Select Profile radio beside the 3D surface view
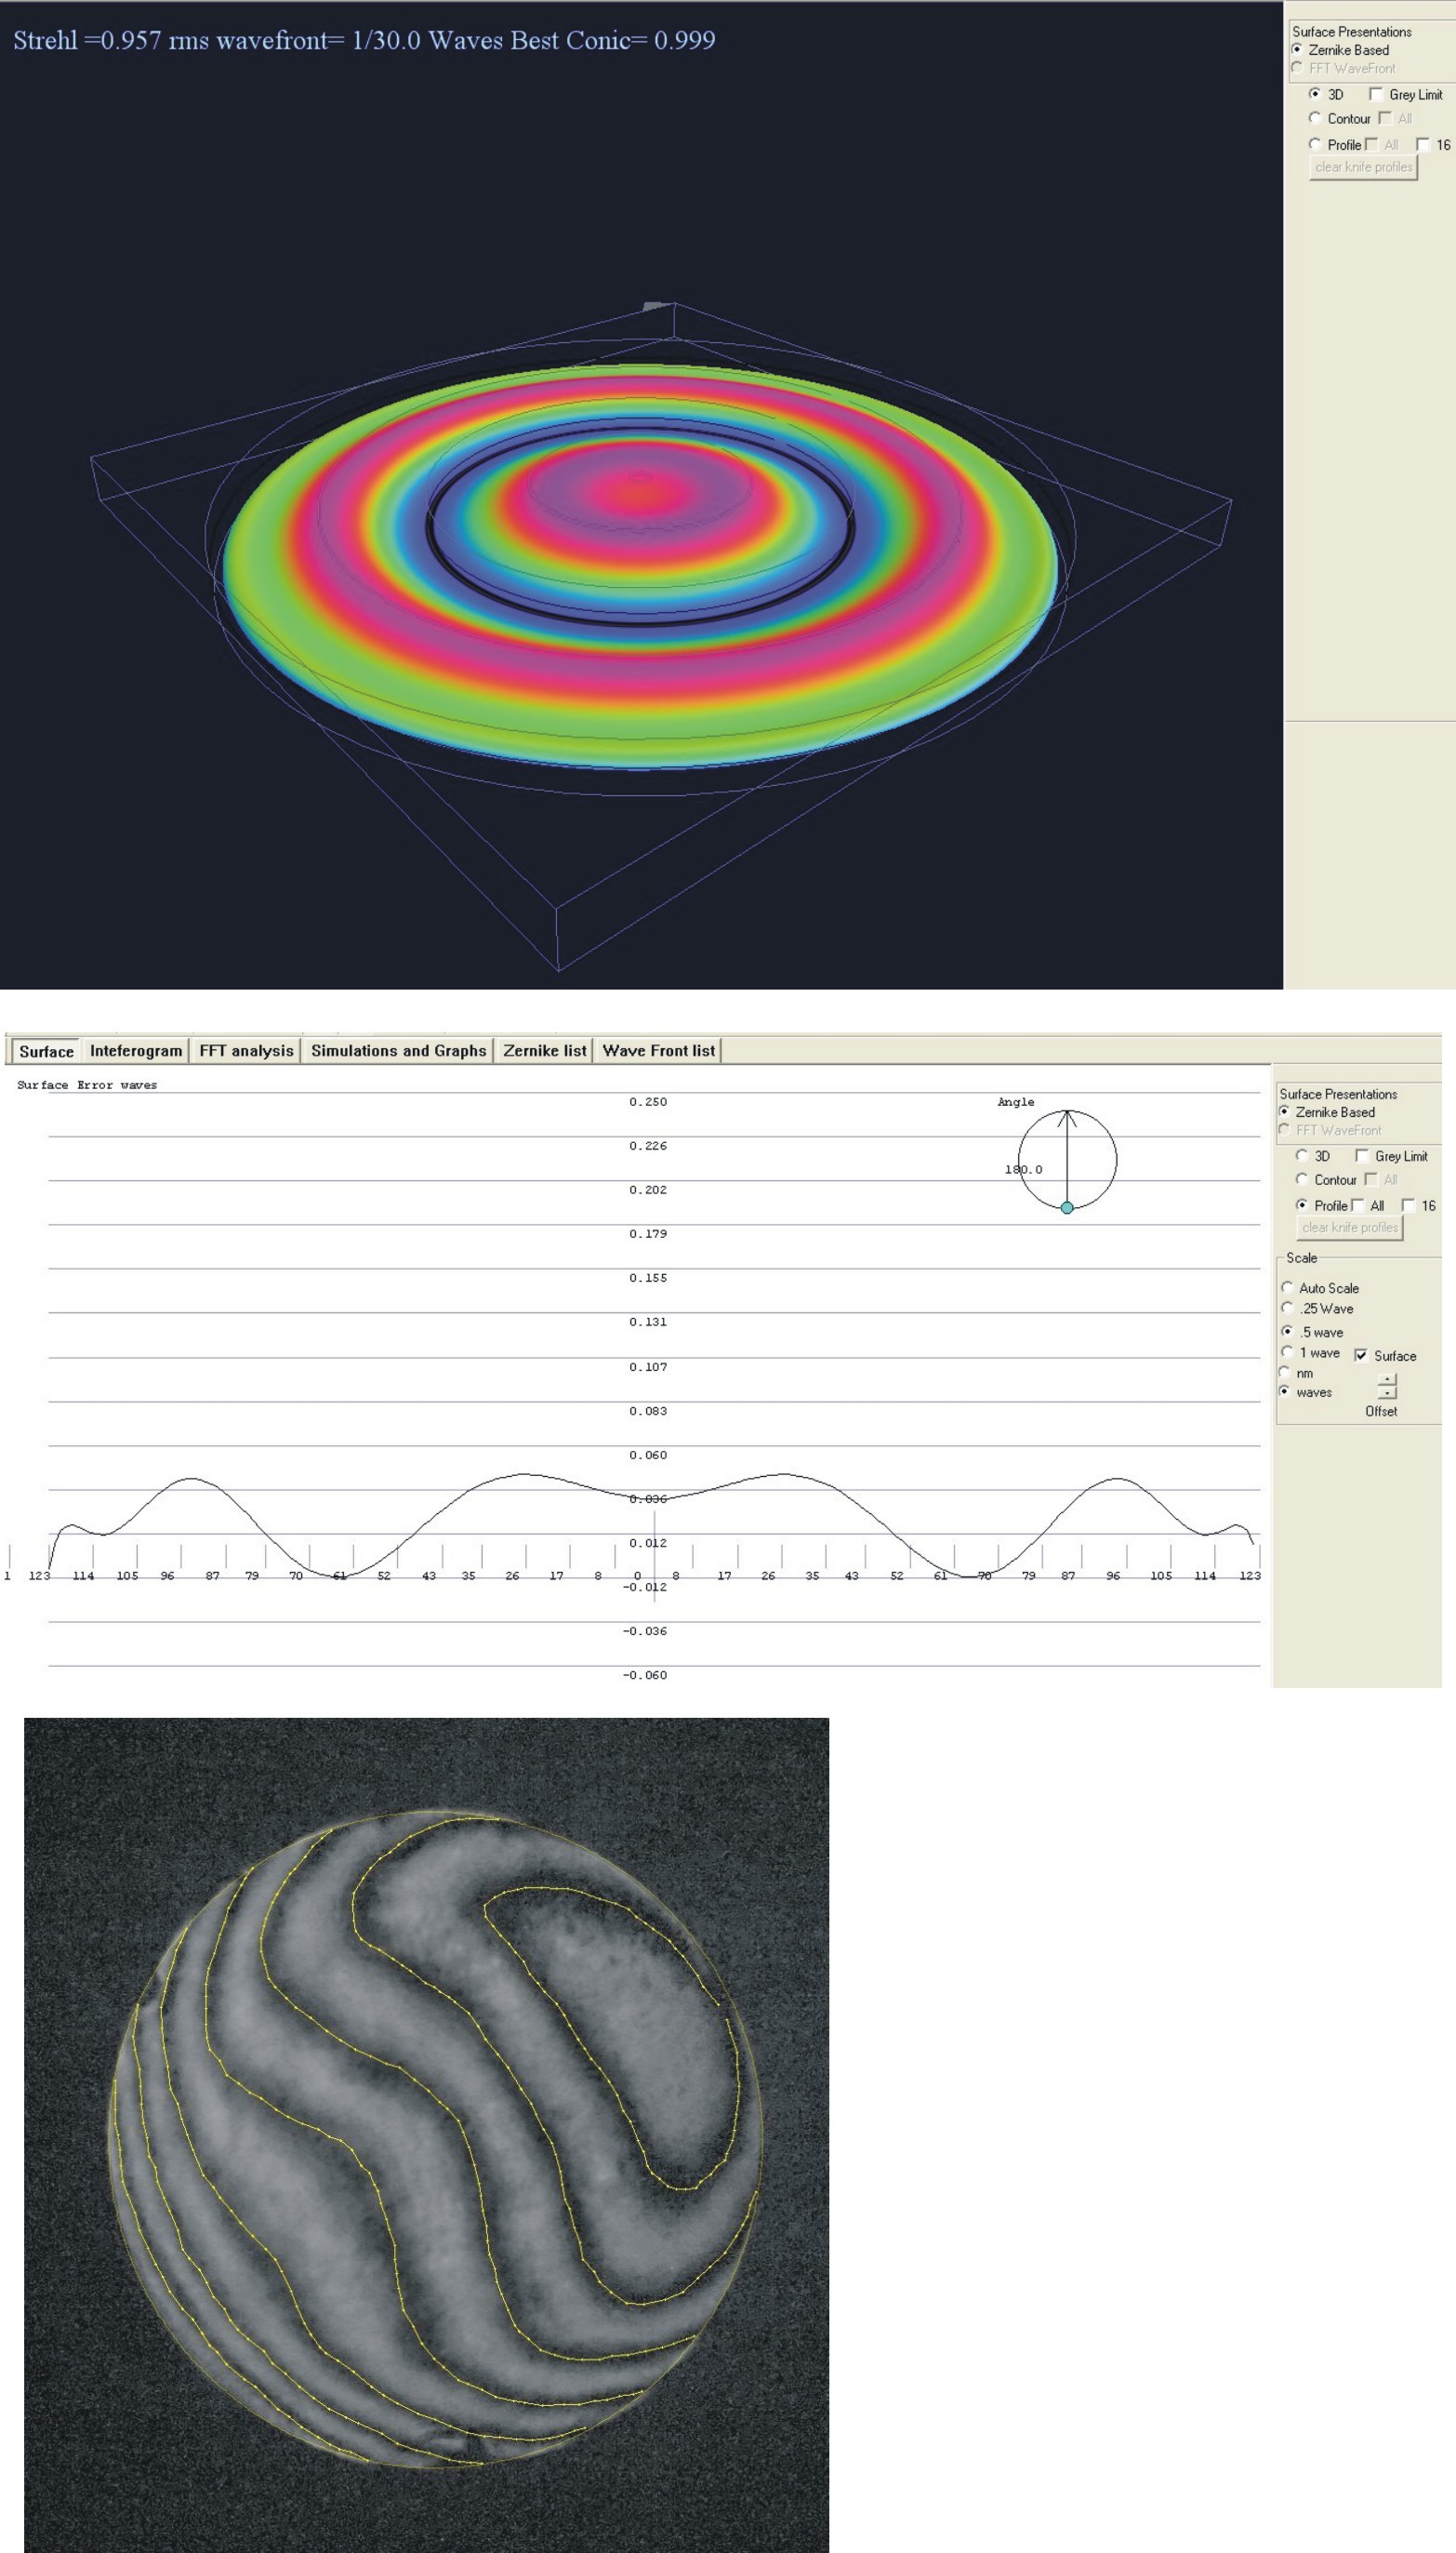The image size is (1456, 2553). pos(1315,144)
